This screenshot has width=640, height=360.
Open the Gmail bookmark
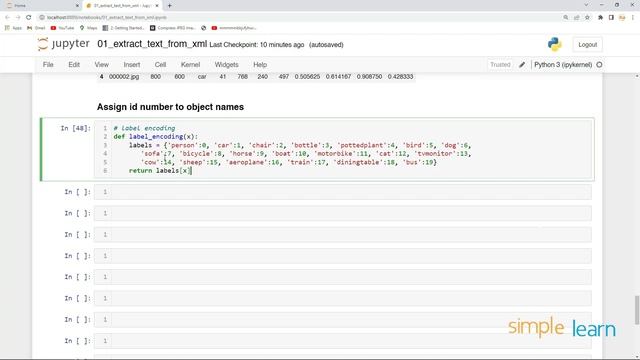[36, 28]
